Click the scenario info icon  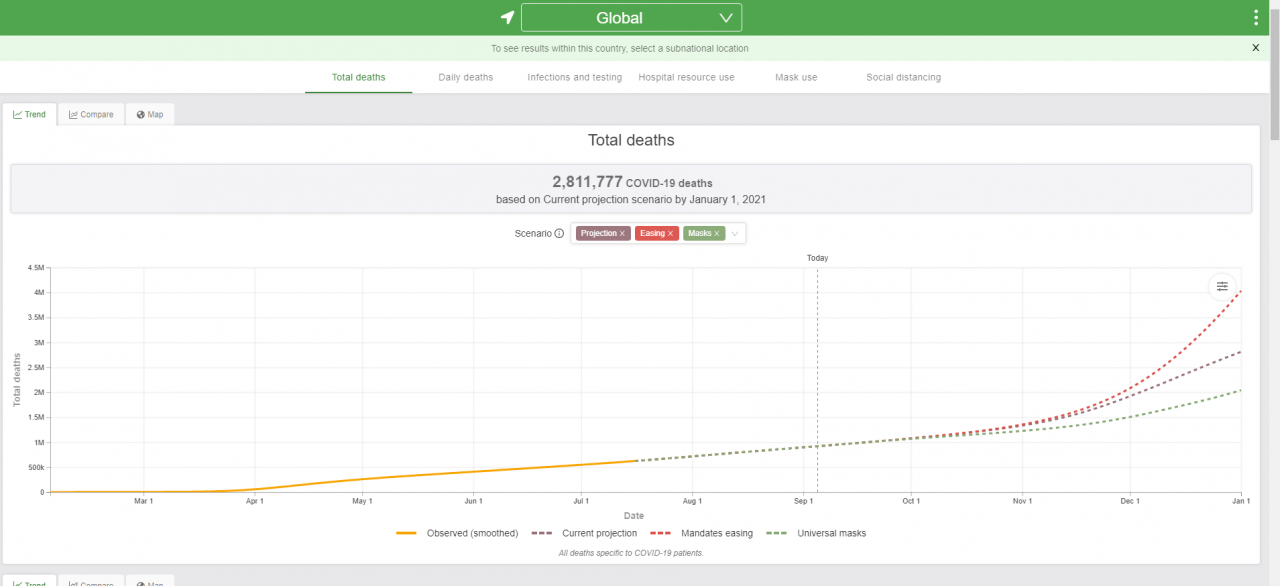[559, 233]
